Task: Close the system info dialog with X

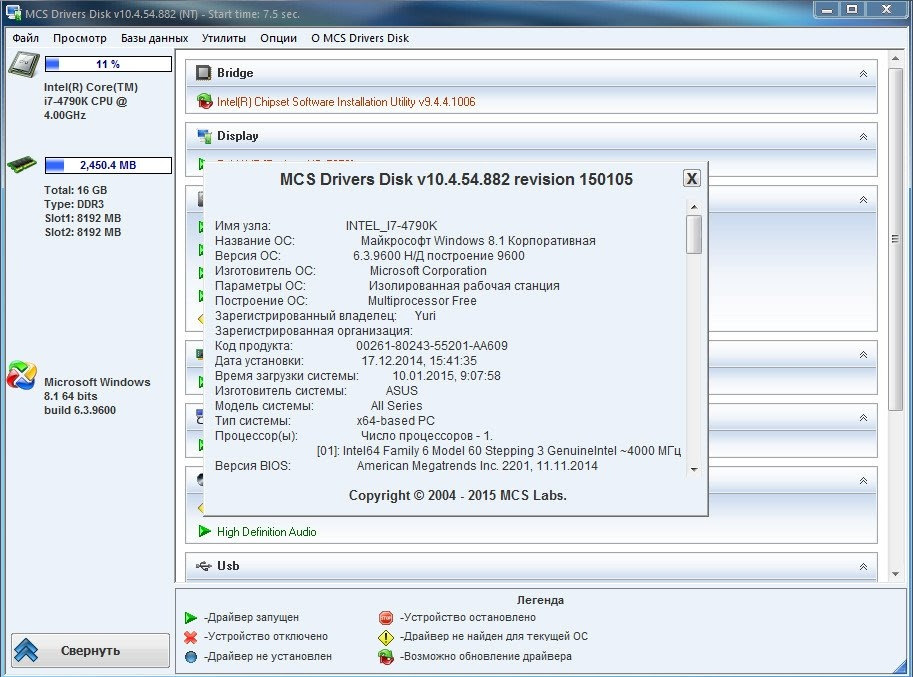Action: coord(692,178)
